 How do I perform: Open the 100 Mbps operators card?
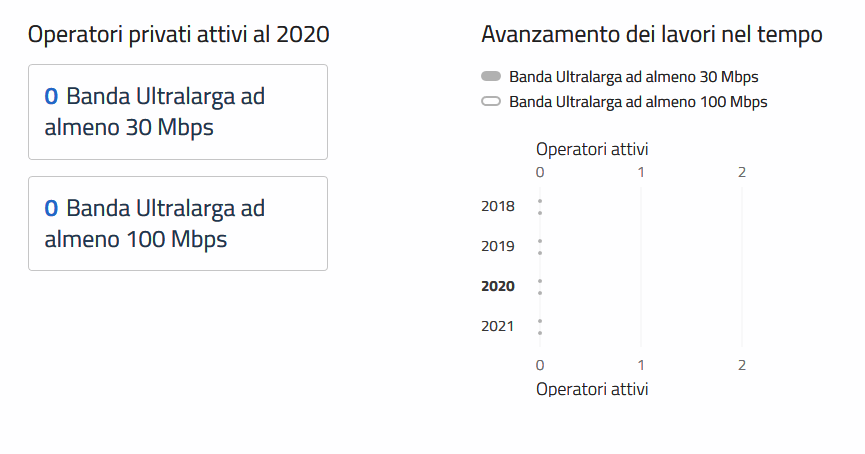tap(178, 224)
